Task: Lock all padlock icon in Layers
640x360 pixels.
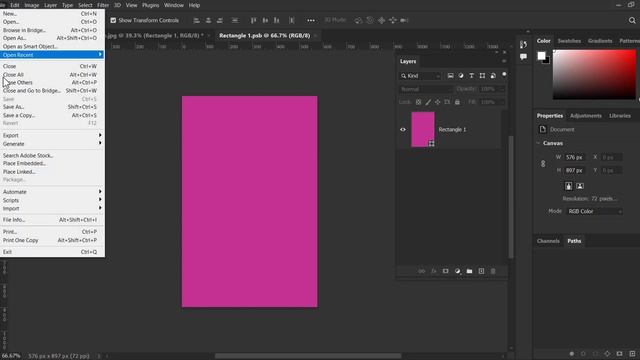Action: 457,102
